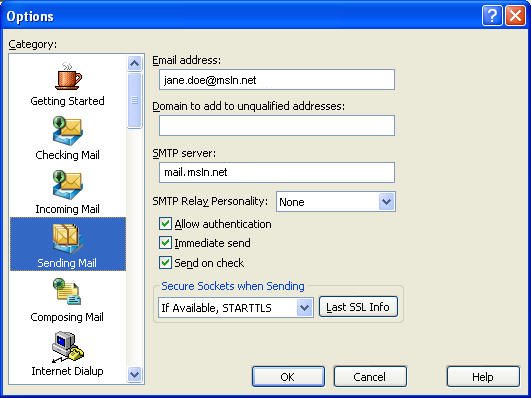This screenshot has height=398, width=531.
Task: Close the Options dialog
Action: coord(515,16)
